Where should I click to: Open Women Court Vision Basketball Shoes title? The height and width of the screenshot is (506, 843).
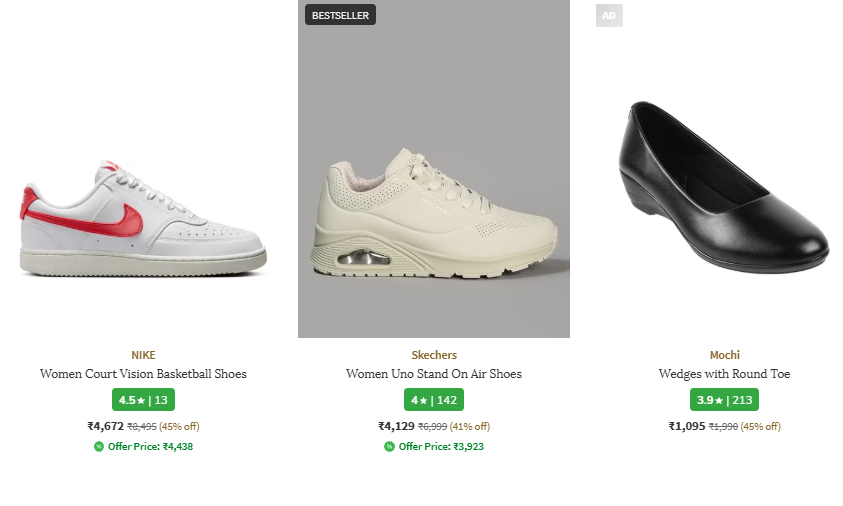pyautogui.click(x=143, y=374)
